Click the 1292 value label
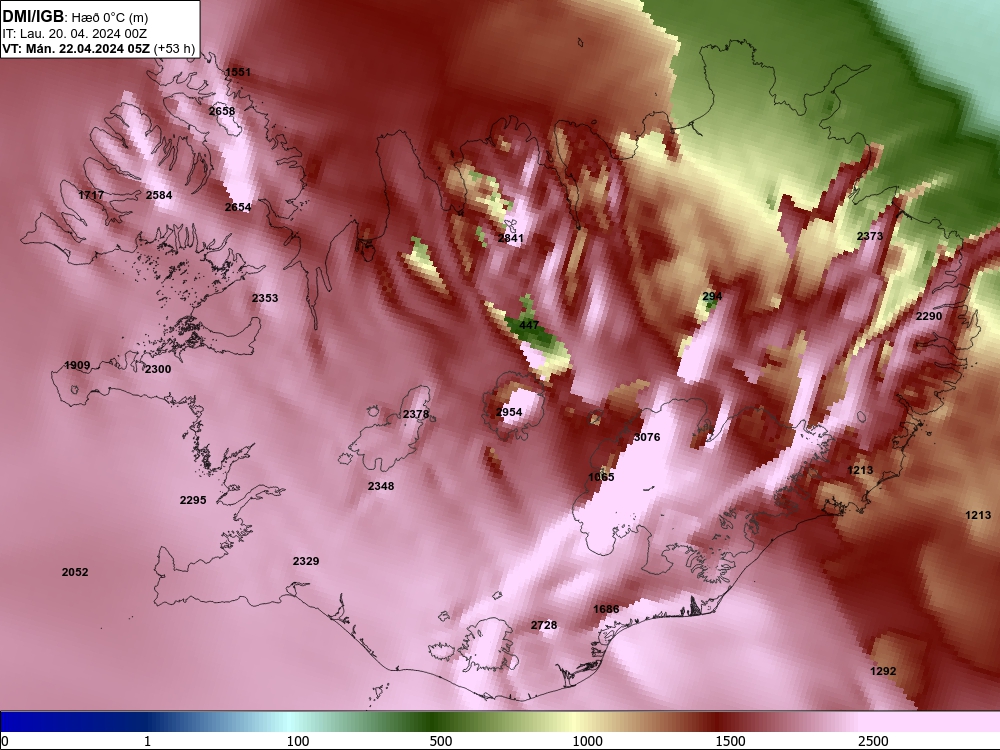The height and width of the screenshot is (750, 1000). pos(883,672)
